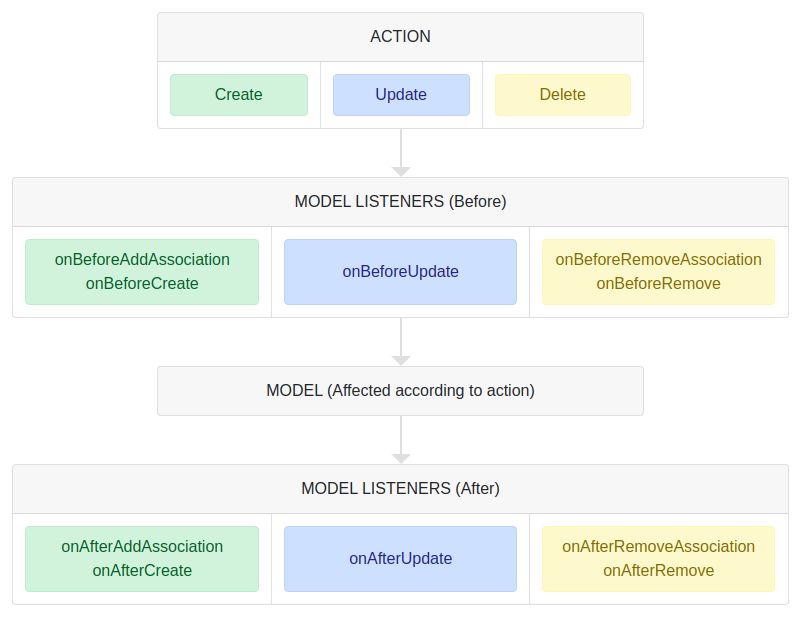The image size is (802, 618).
Task: Select the blue Update action box
Action: [401, 95]
